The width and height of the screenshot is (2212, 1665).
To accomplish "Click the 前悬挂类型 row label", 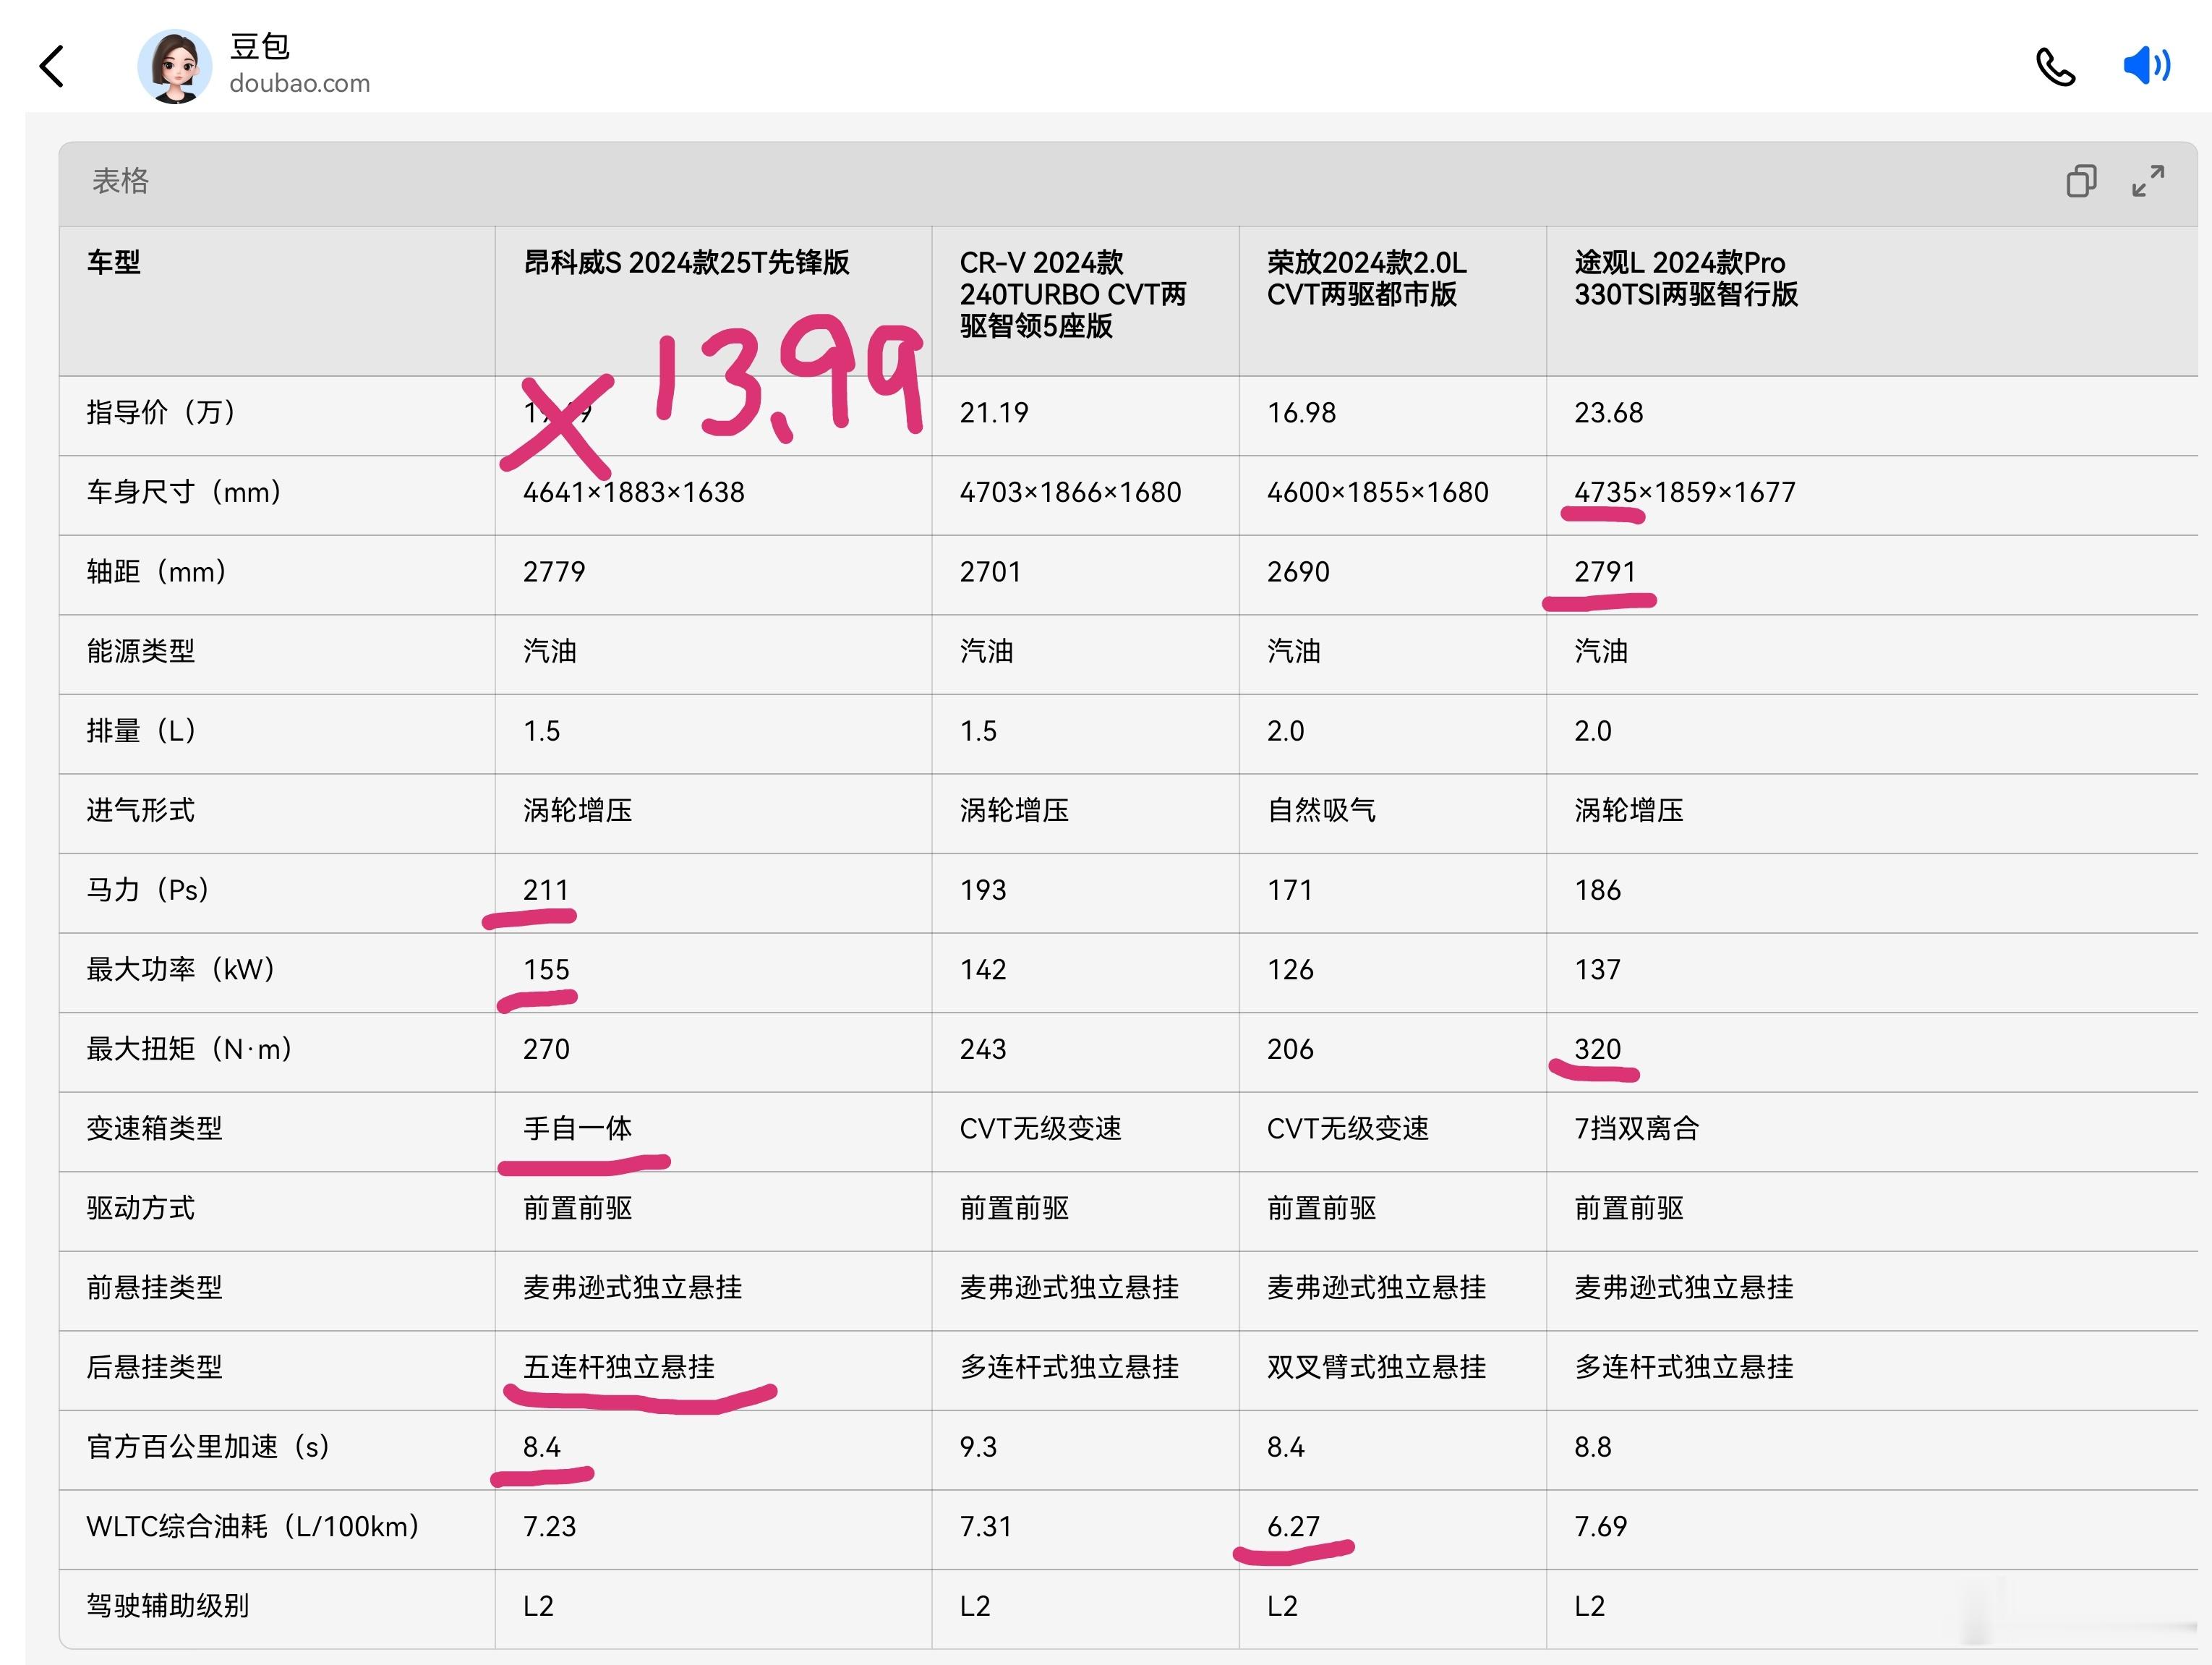I will (154, 1287).
